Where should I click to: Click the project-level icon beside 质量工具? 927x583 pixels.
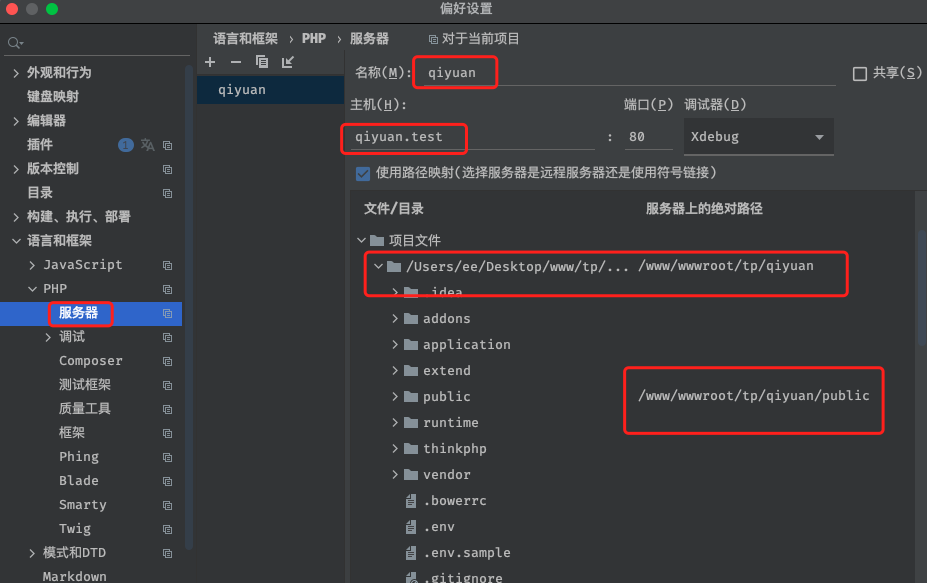tap(167, 409)
